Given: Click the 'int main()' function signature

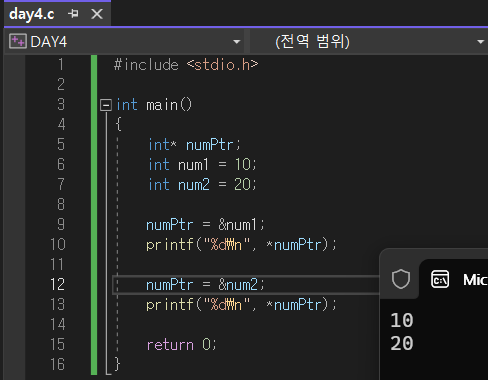Looking at the screenshot, I should pyautogui.click(x=154, y=105).
